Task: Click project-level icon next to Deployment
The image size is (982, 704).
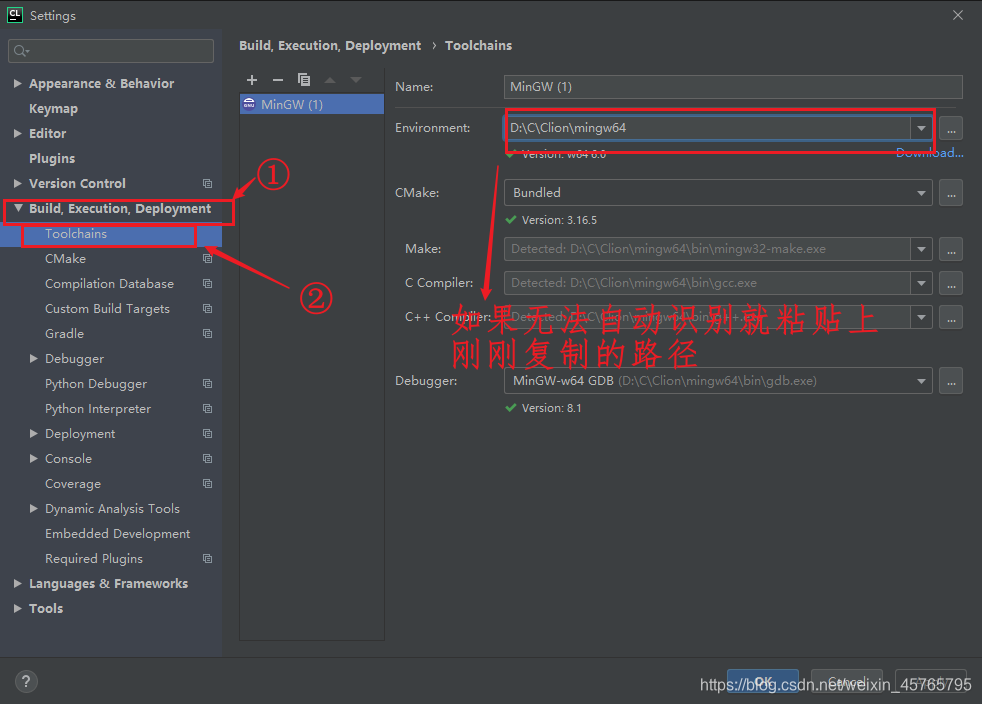Action: pos(207,434)
